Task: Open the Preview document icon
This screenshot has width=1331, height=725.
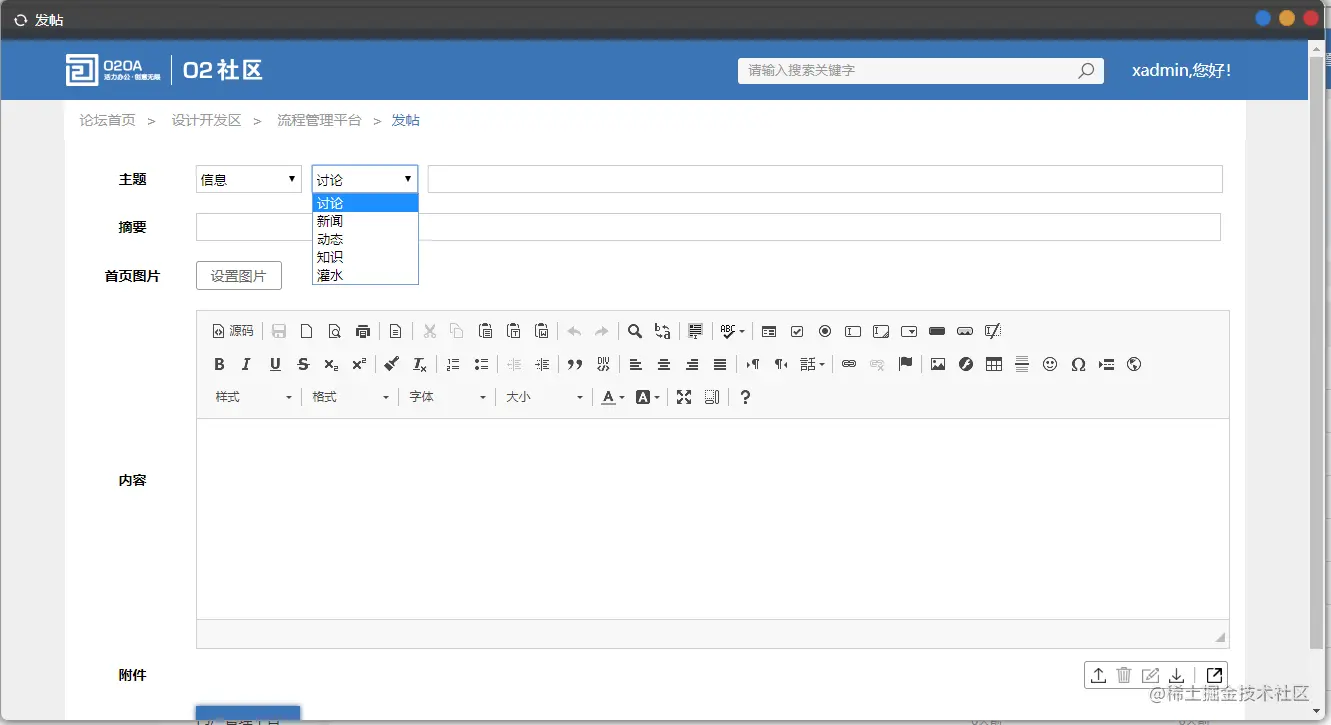Action: tap(335, 331)
